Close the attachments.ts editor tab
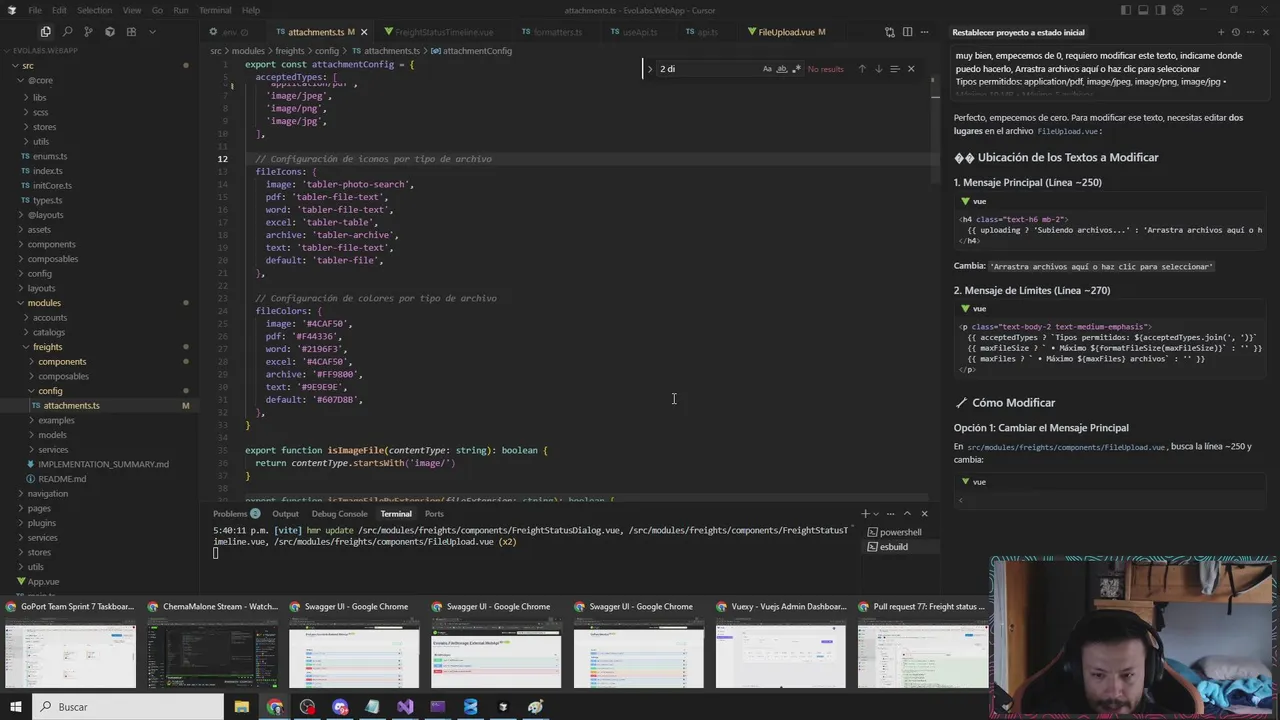 363,32
